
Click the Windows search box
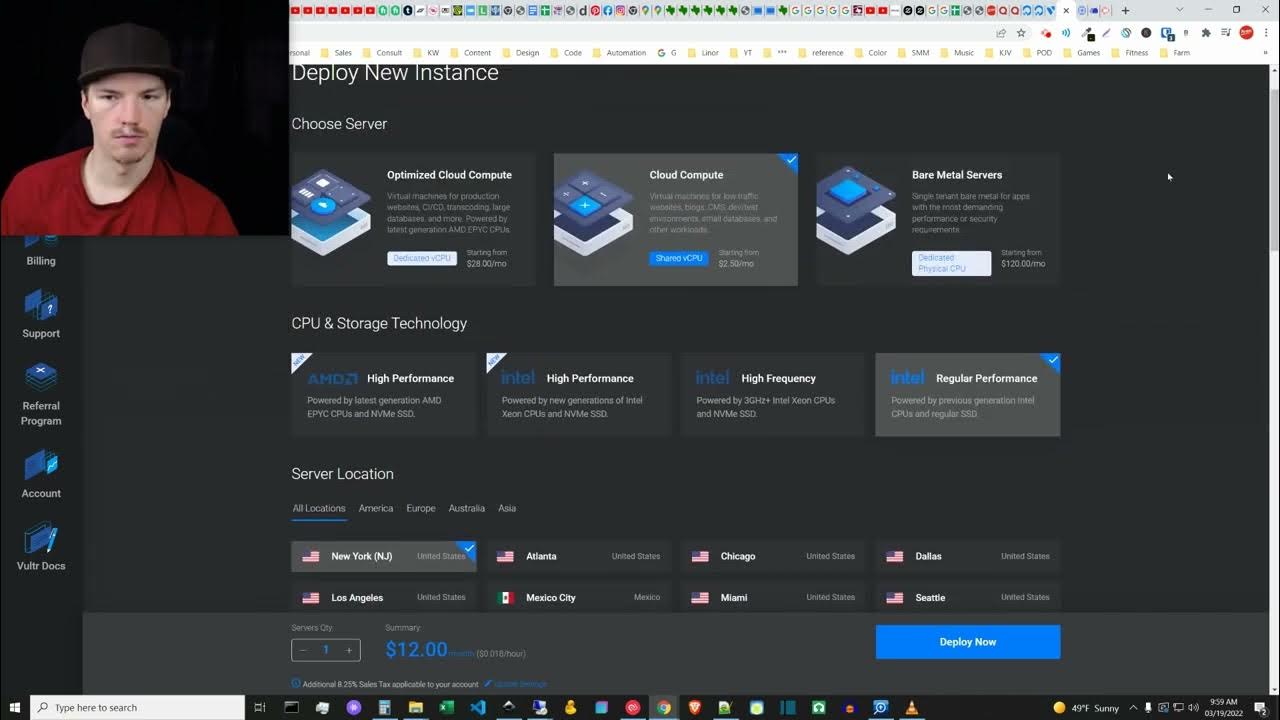pyautogui.click(x=137, y=707)
